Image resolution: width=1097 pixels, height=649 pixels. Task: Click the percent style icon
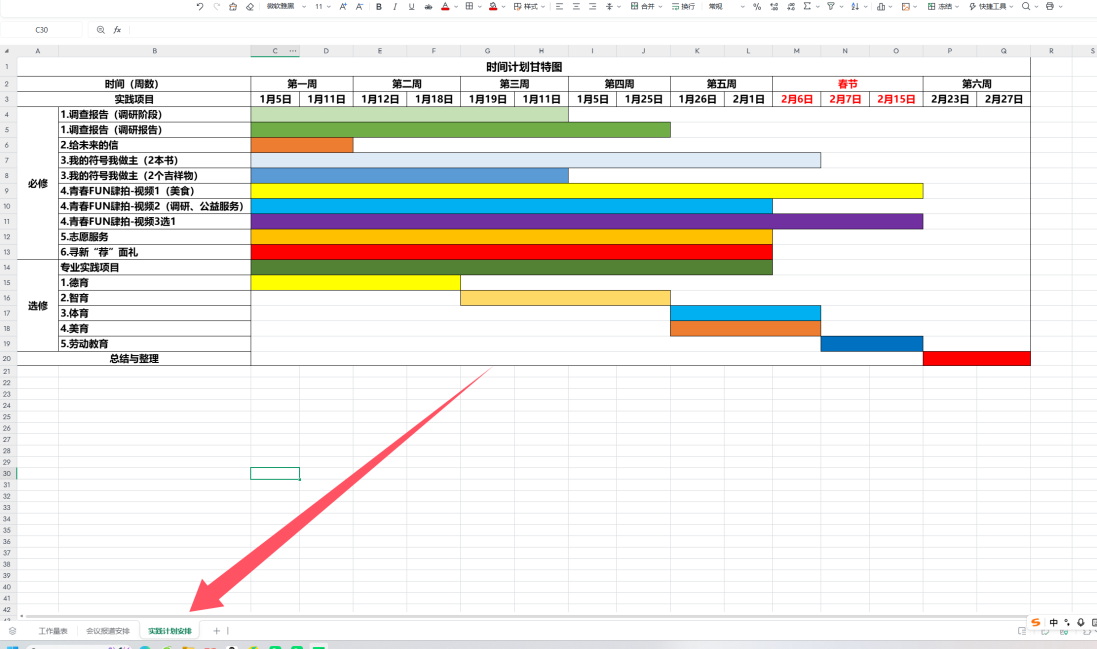click(x=757, y=7)
